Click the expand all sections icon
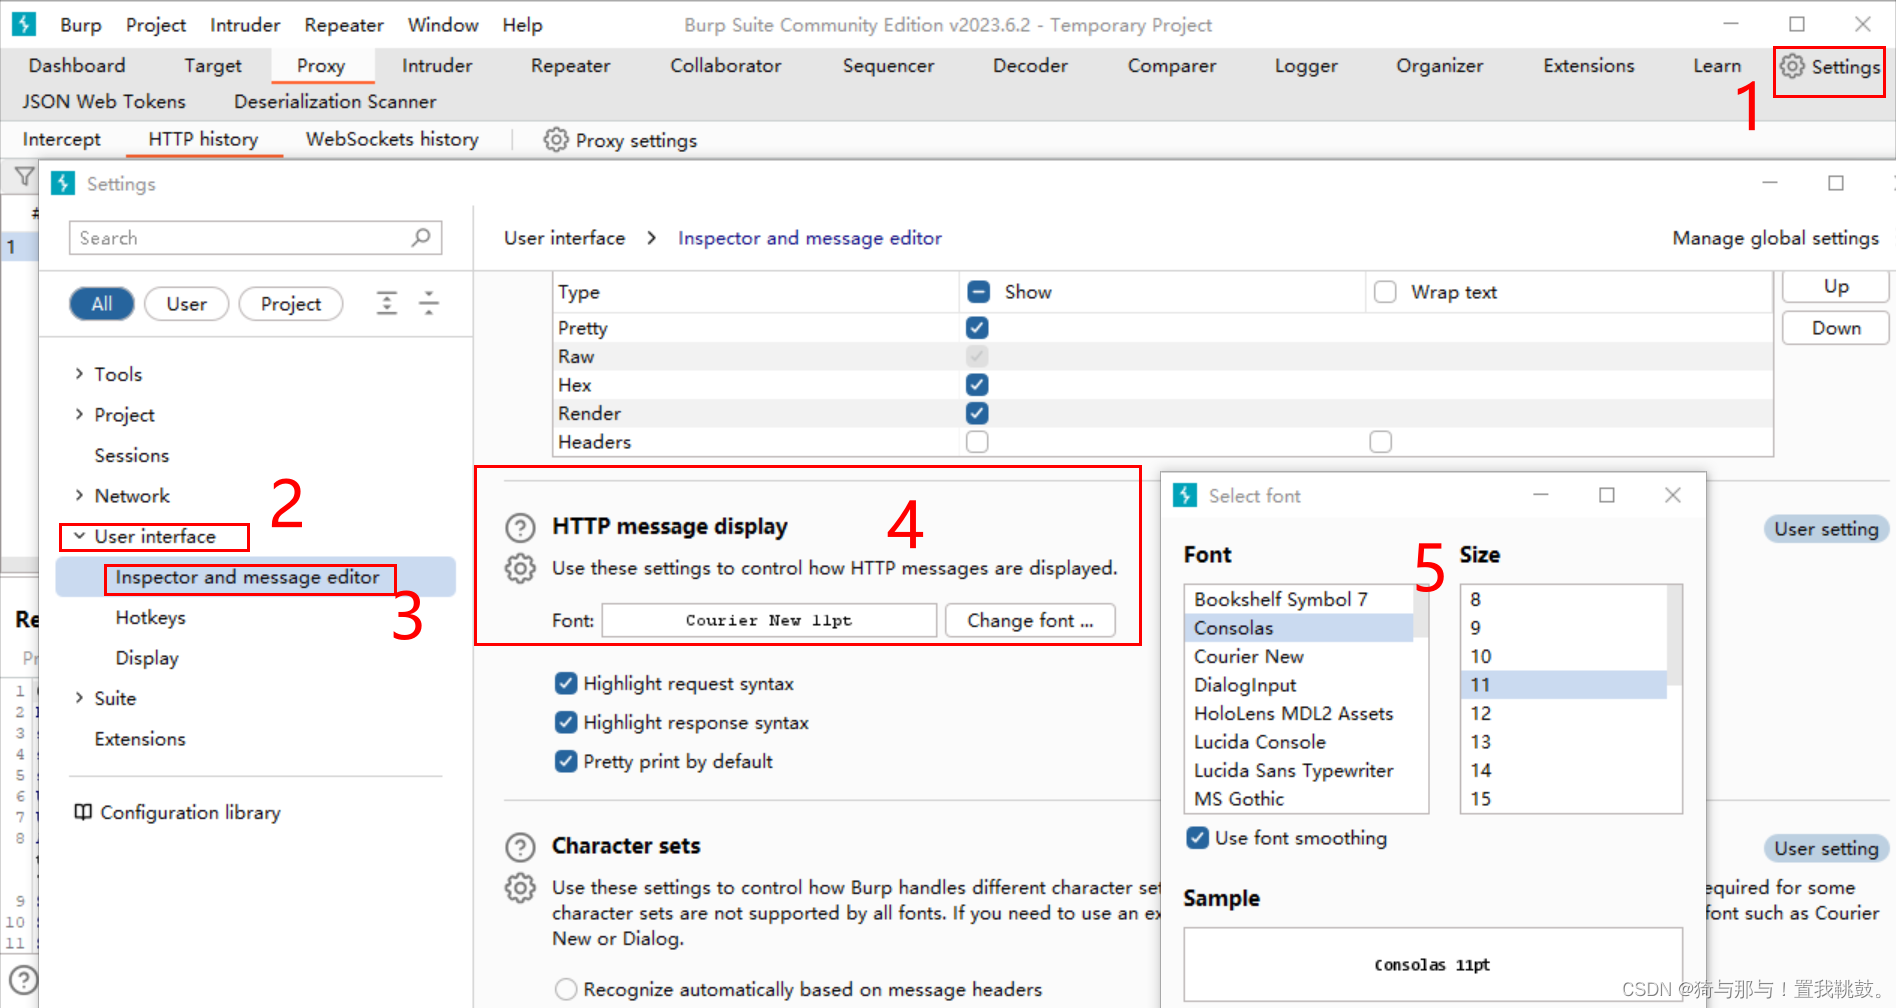The width and height of the screenshot is (1896, 1008). (x=387, y=303)
